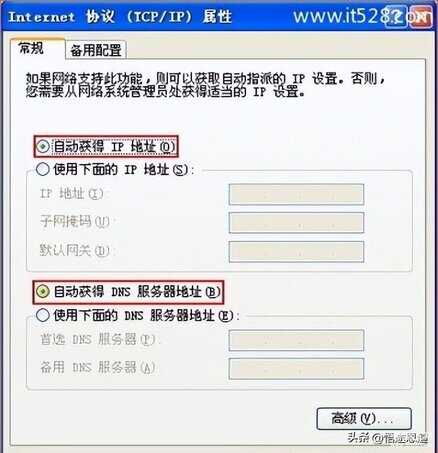438x453 pixels.
Task: Click the 首选 DNS 服务器 input box
Action: (x=296, y=340)
